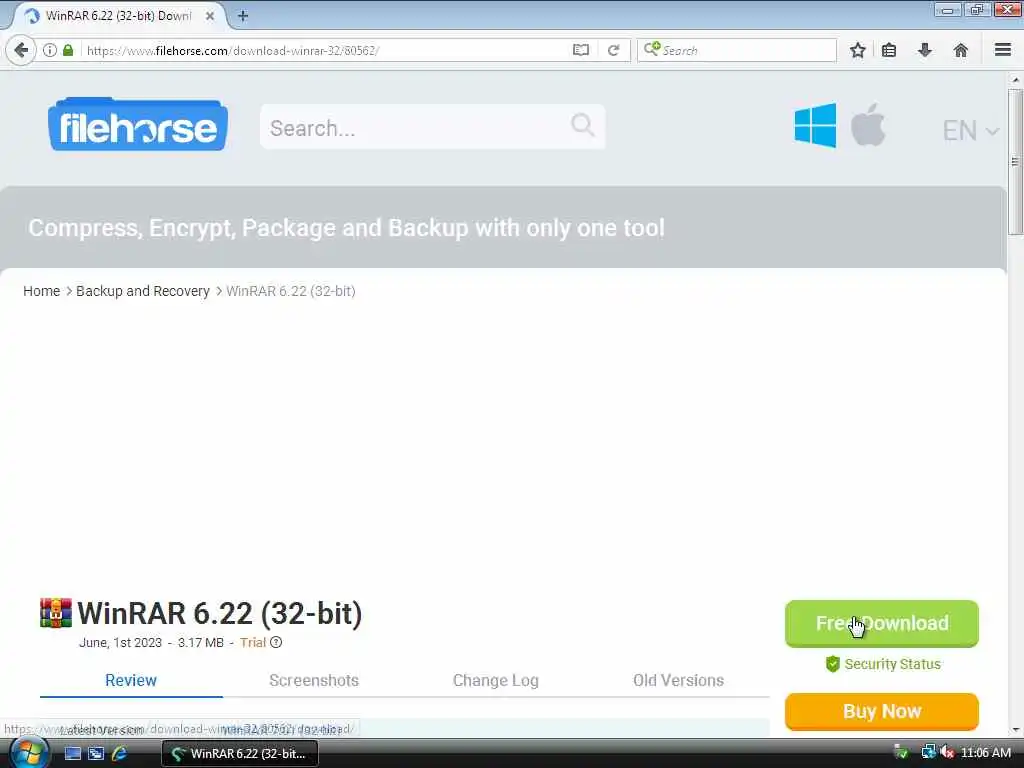Viewport: 1024px width, 768px height.
Task: Click the page scroll up arrow
Action: 1015,80
